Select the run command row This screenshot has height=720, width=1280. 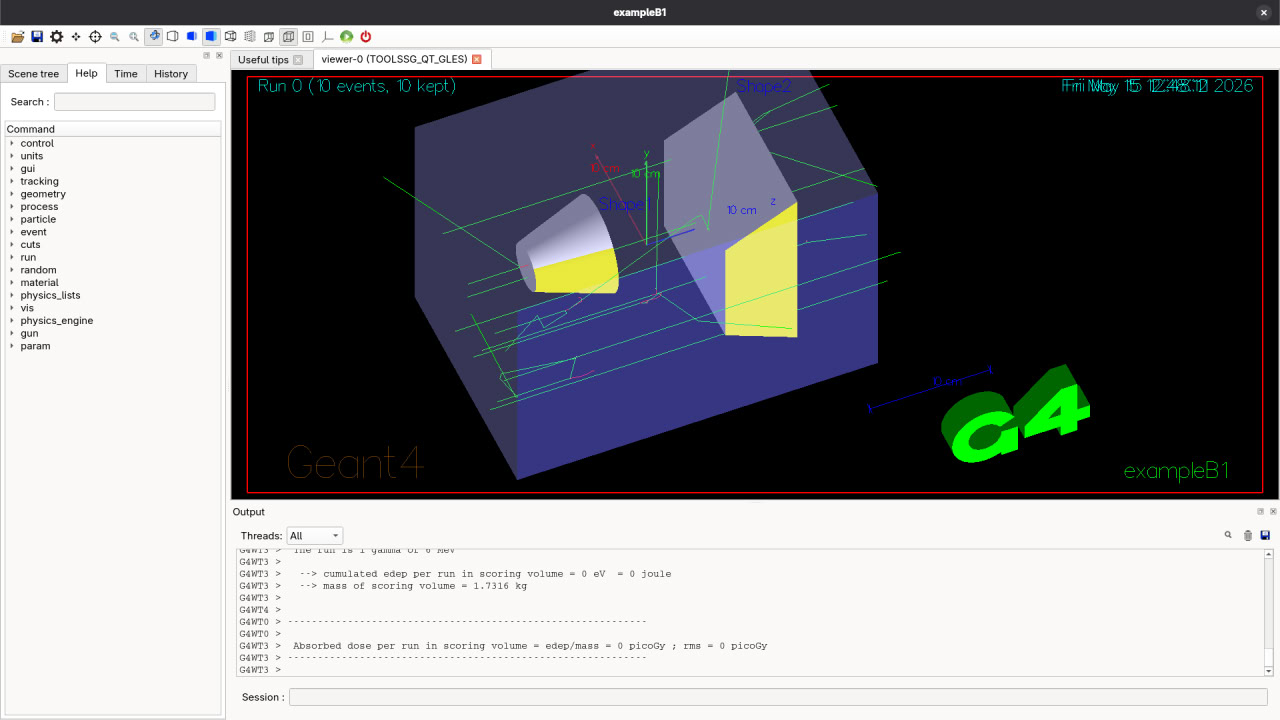113,257
